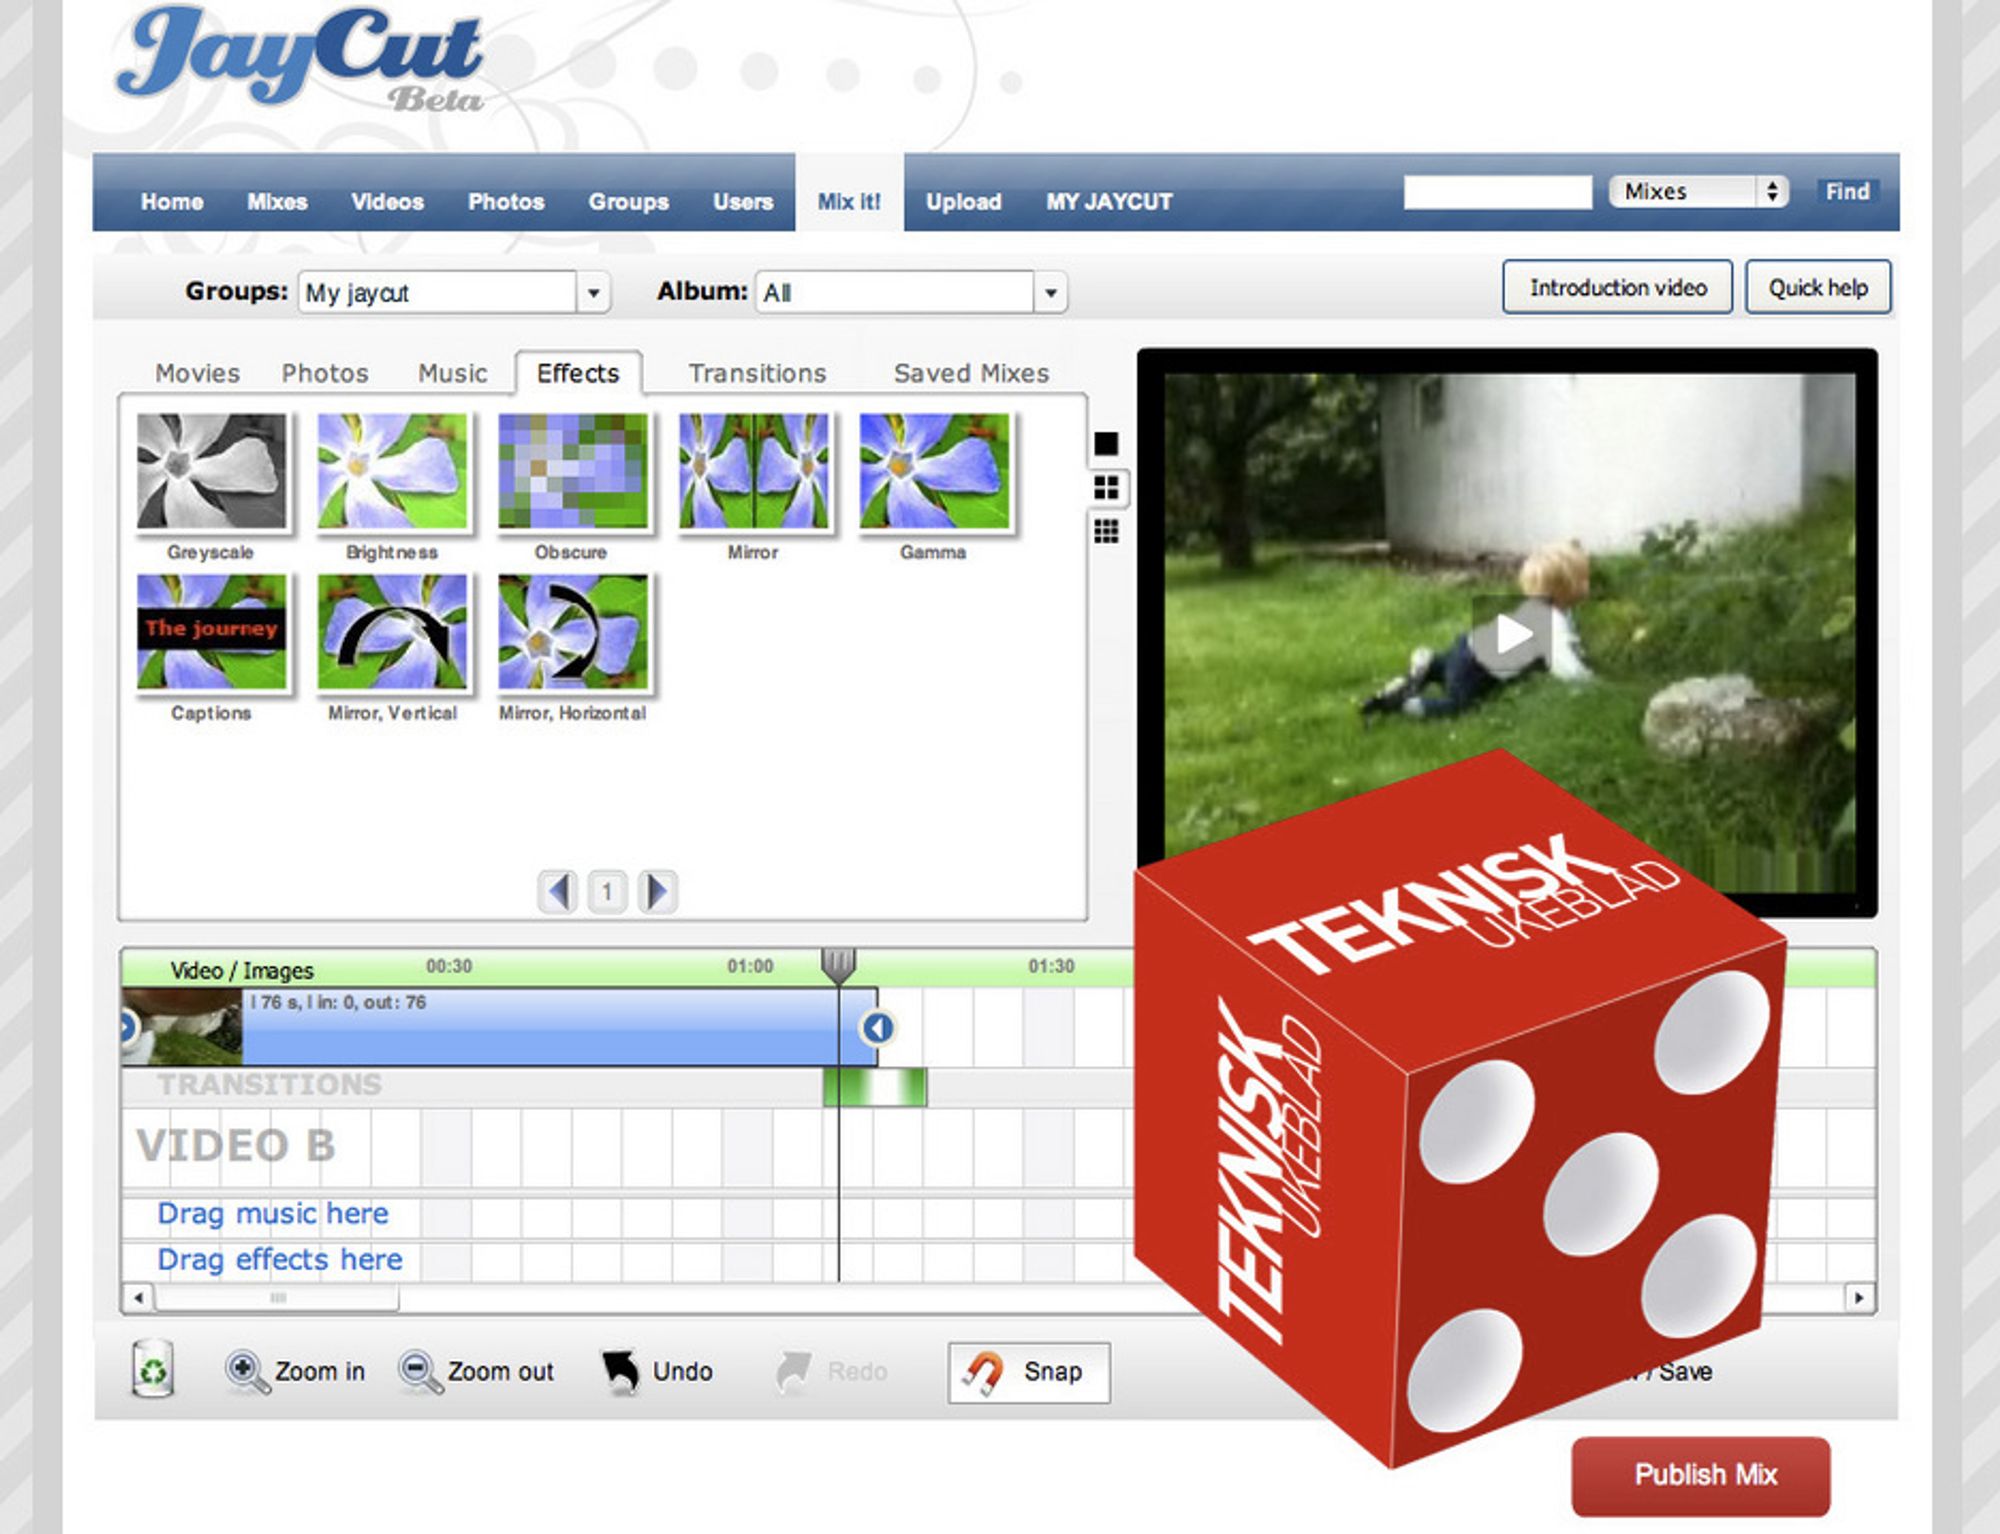This screenshot has height=1534, width=2000.
Task: Click the JayCut Beta logo
Action: pyautogui.click(x=299, y=58)
